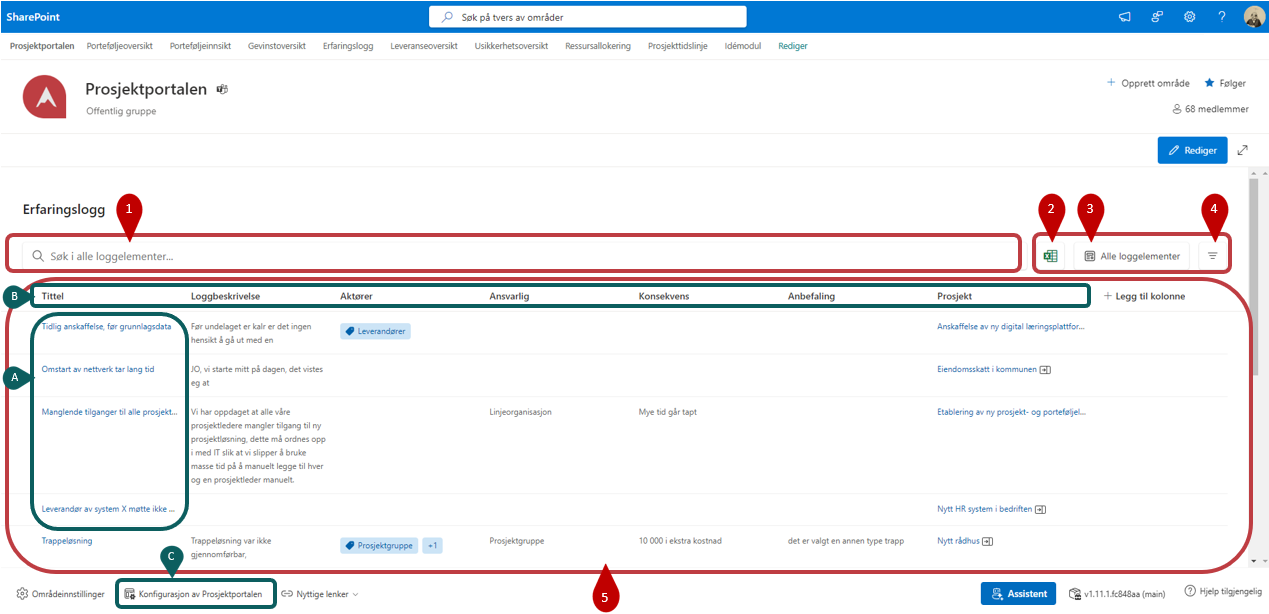
Task: Click the search in log elements field
Action: click(x=520, y=256)
